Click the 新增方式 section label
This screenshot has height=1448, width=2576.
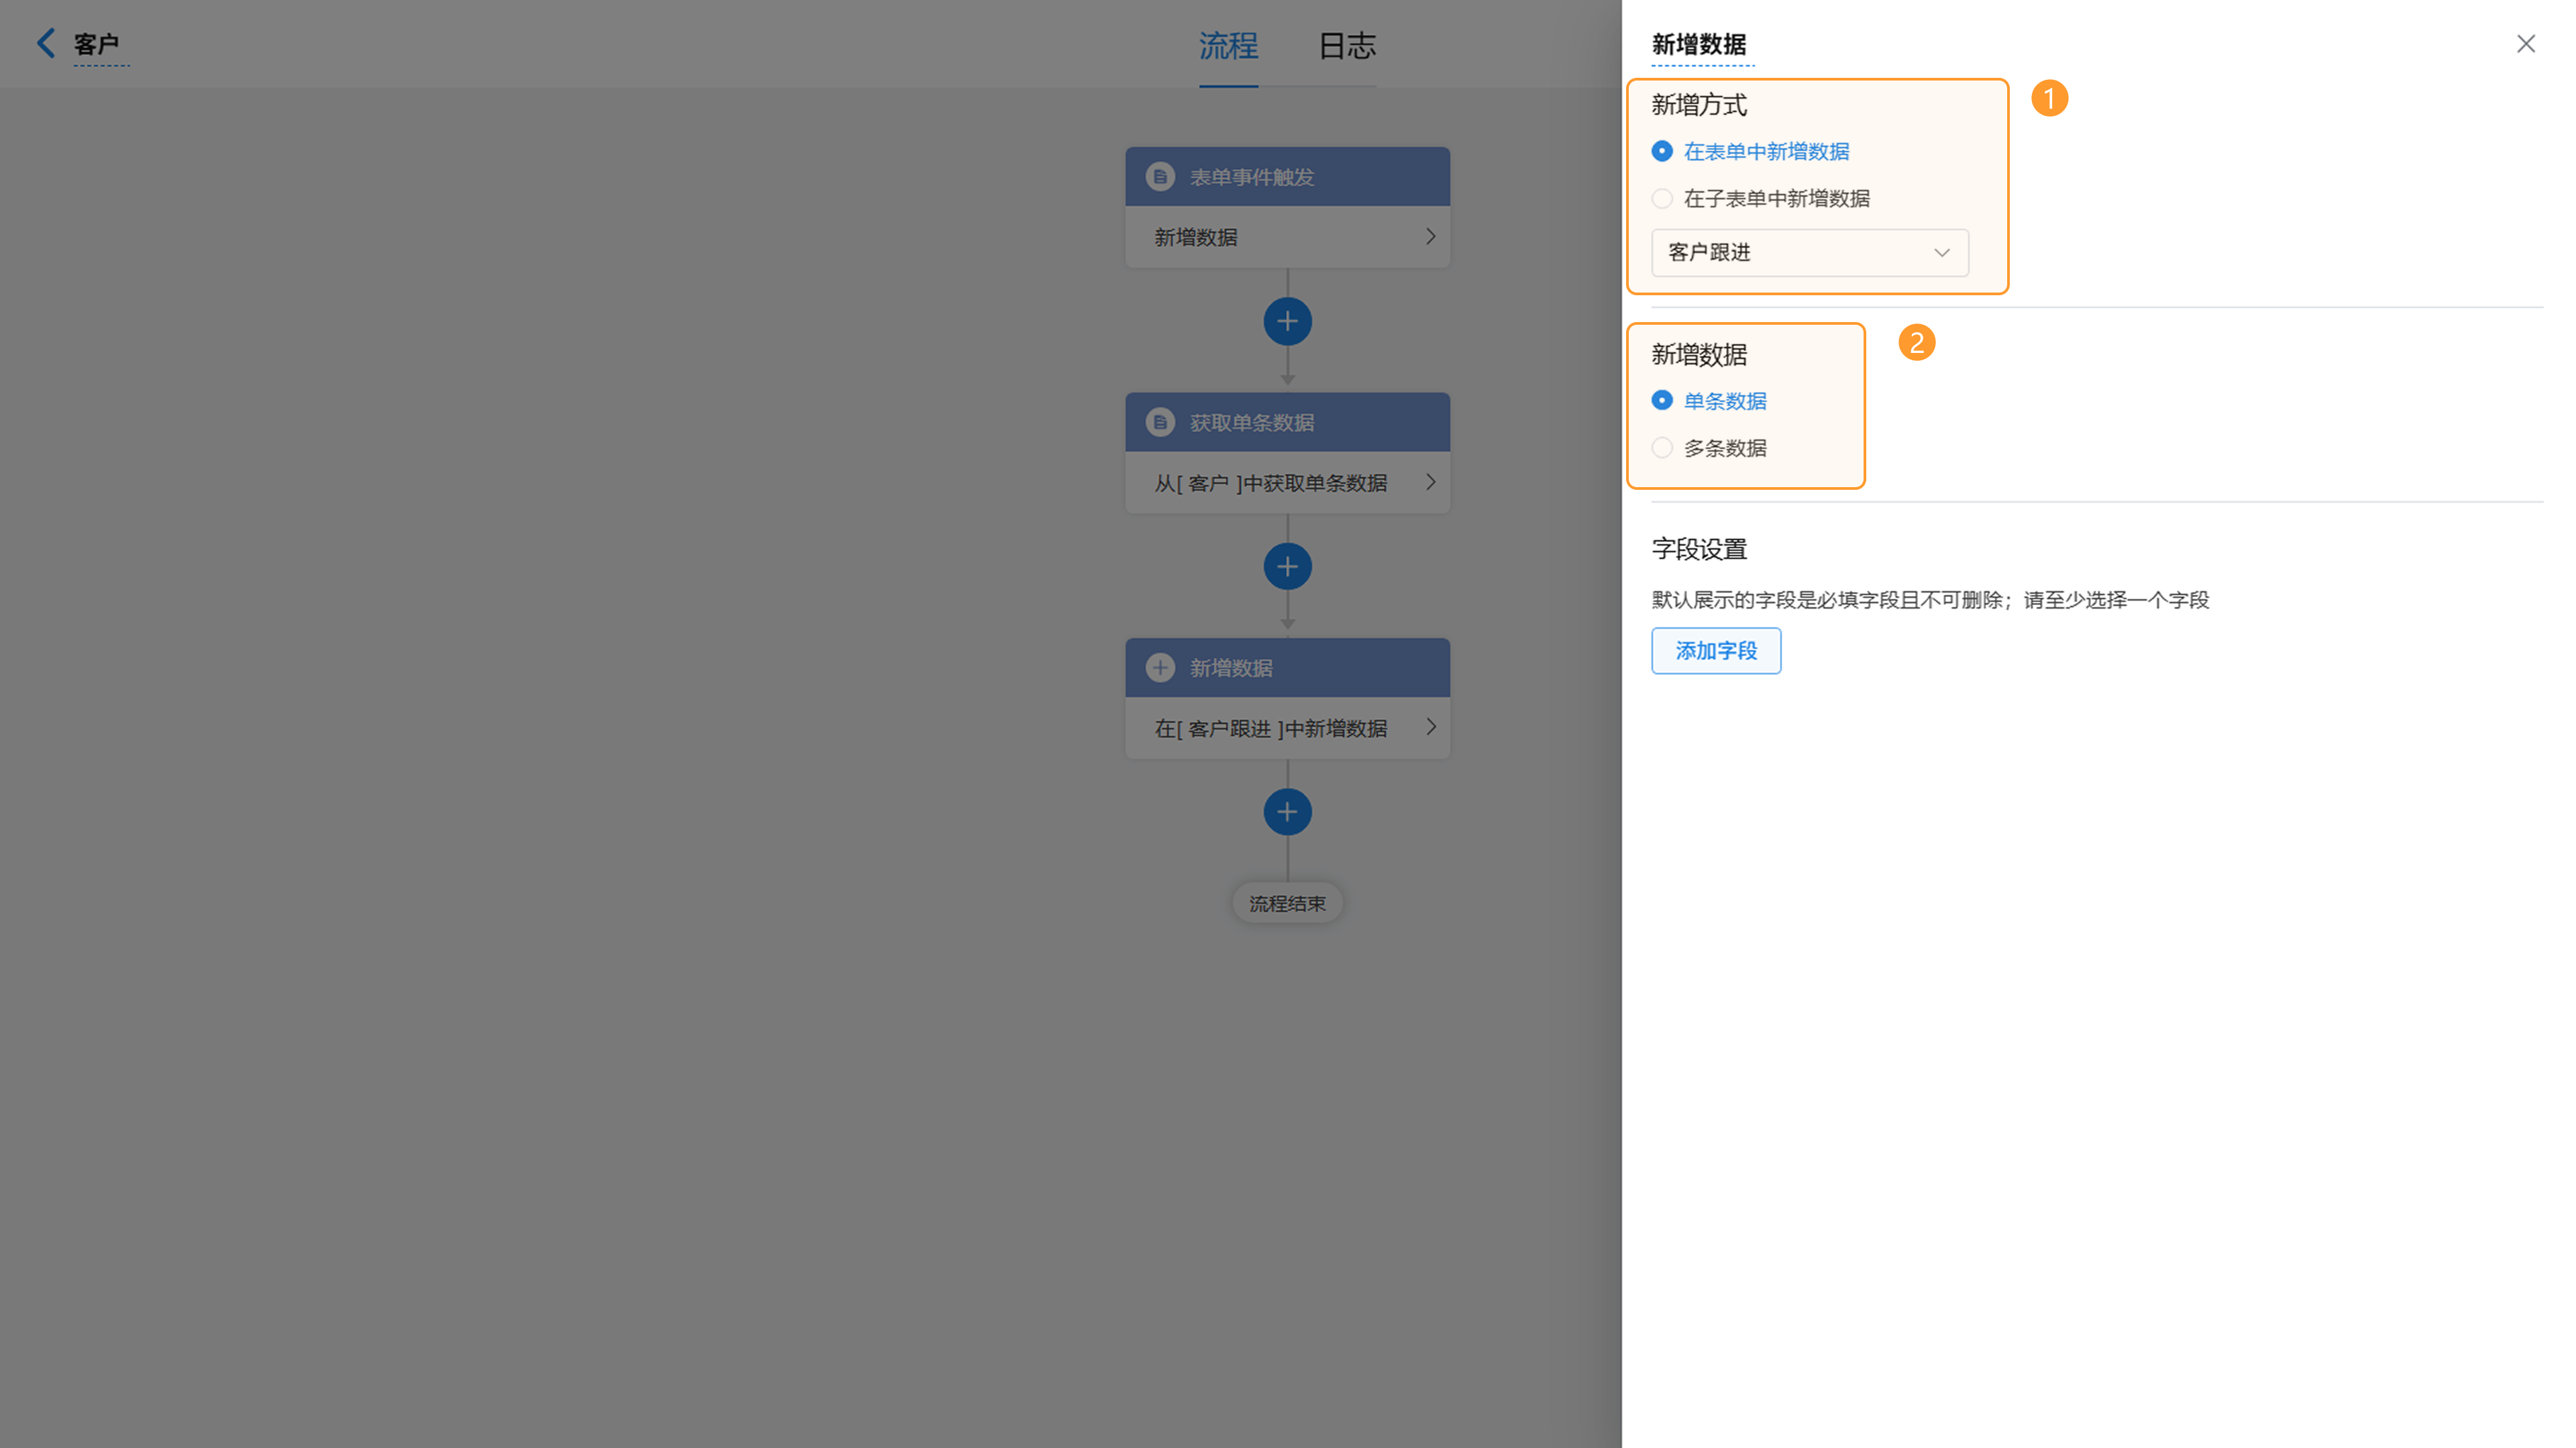1699,105
